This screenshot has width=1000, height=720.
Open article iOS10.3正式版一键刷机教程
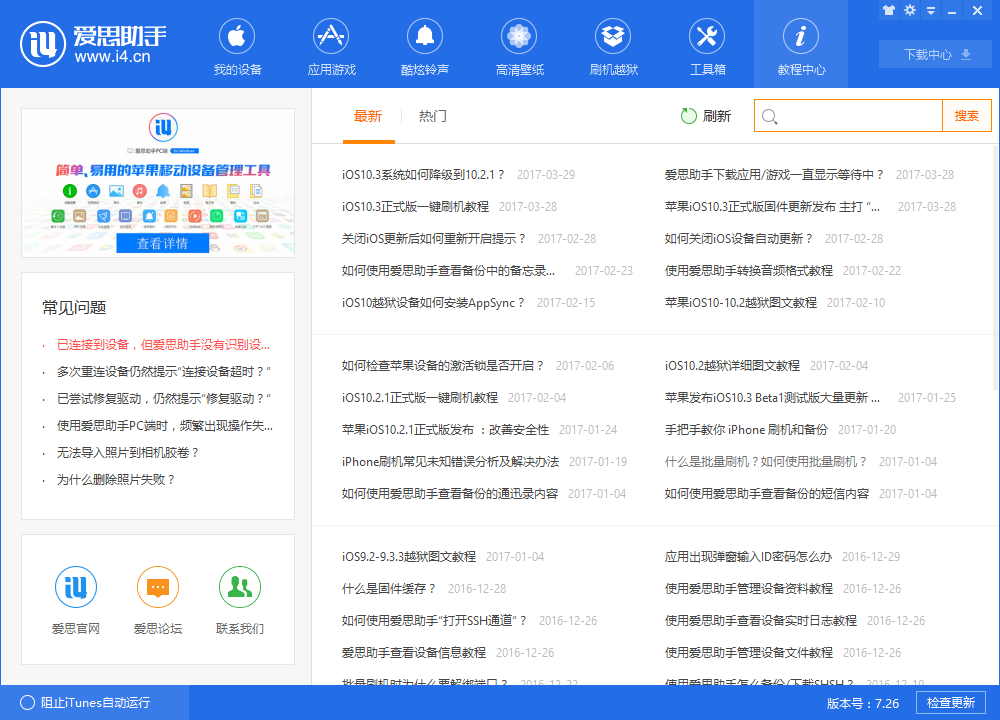click(415, 206)
